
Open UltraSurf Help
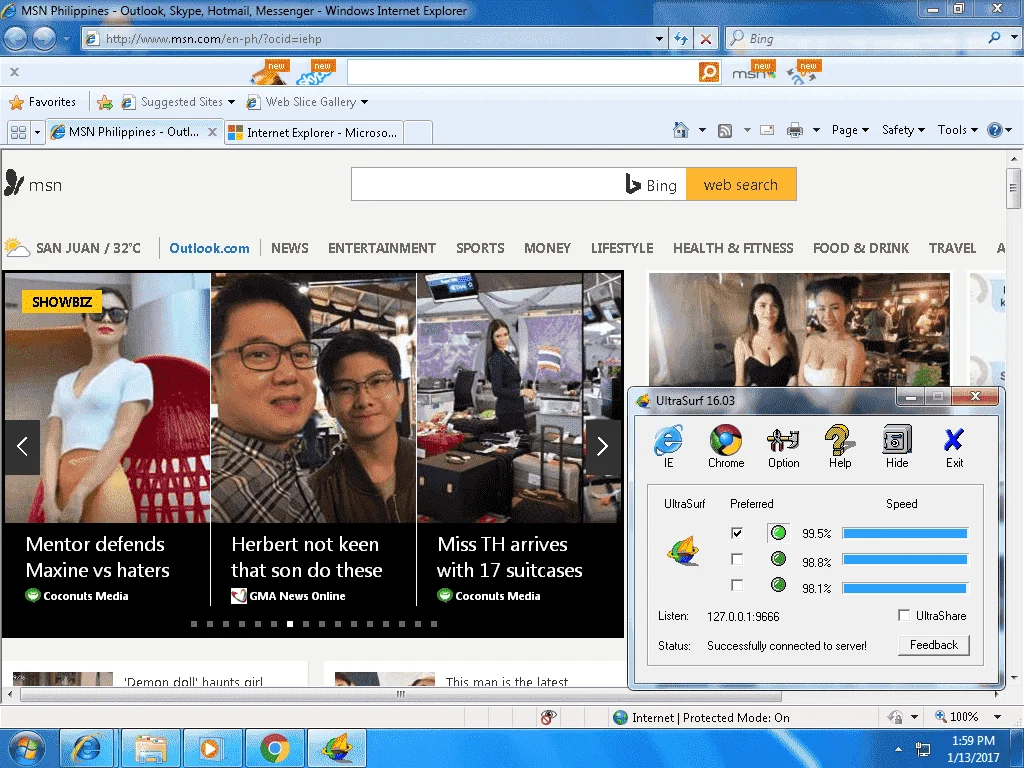click(x=840, y=447)
